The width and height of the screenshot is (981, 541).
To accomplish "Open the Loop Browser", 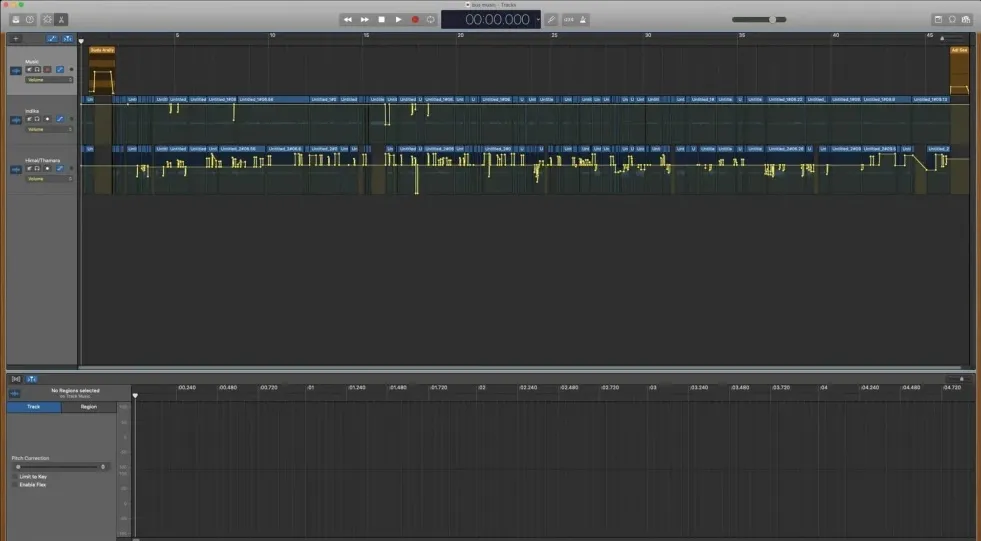I will (x=952, y=19).
